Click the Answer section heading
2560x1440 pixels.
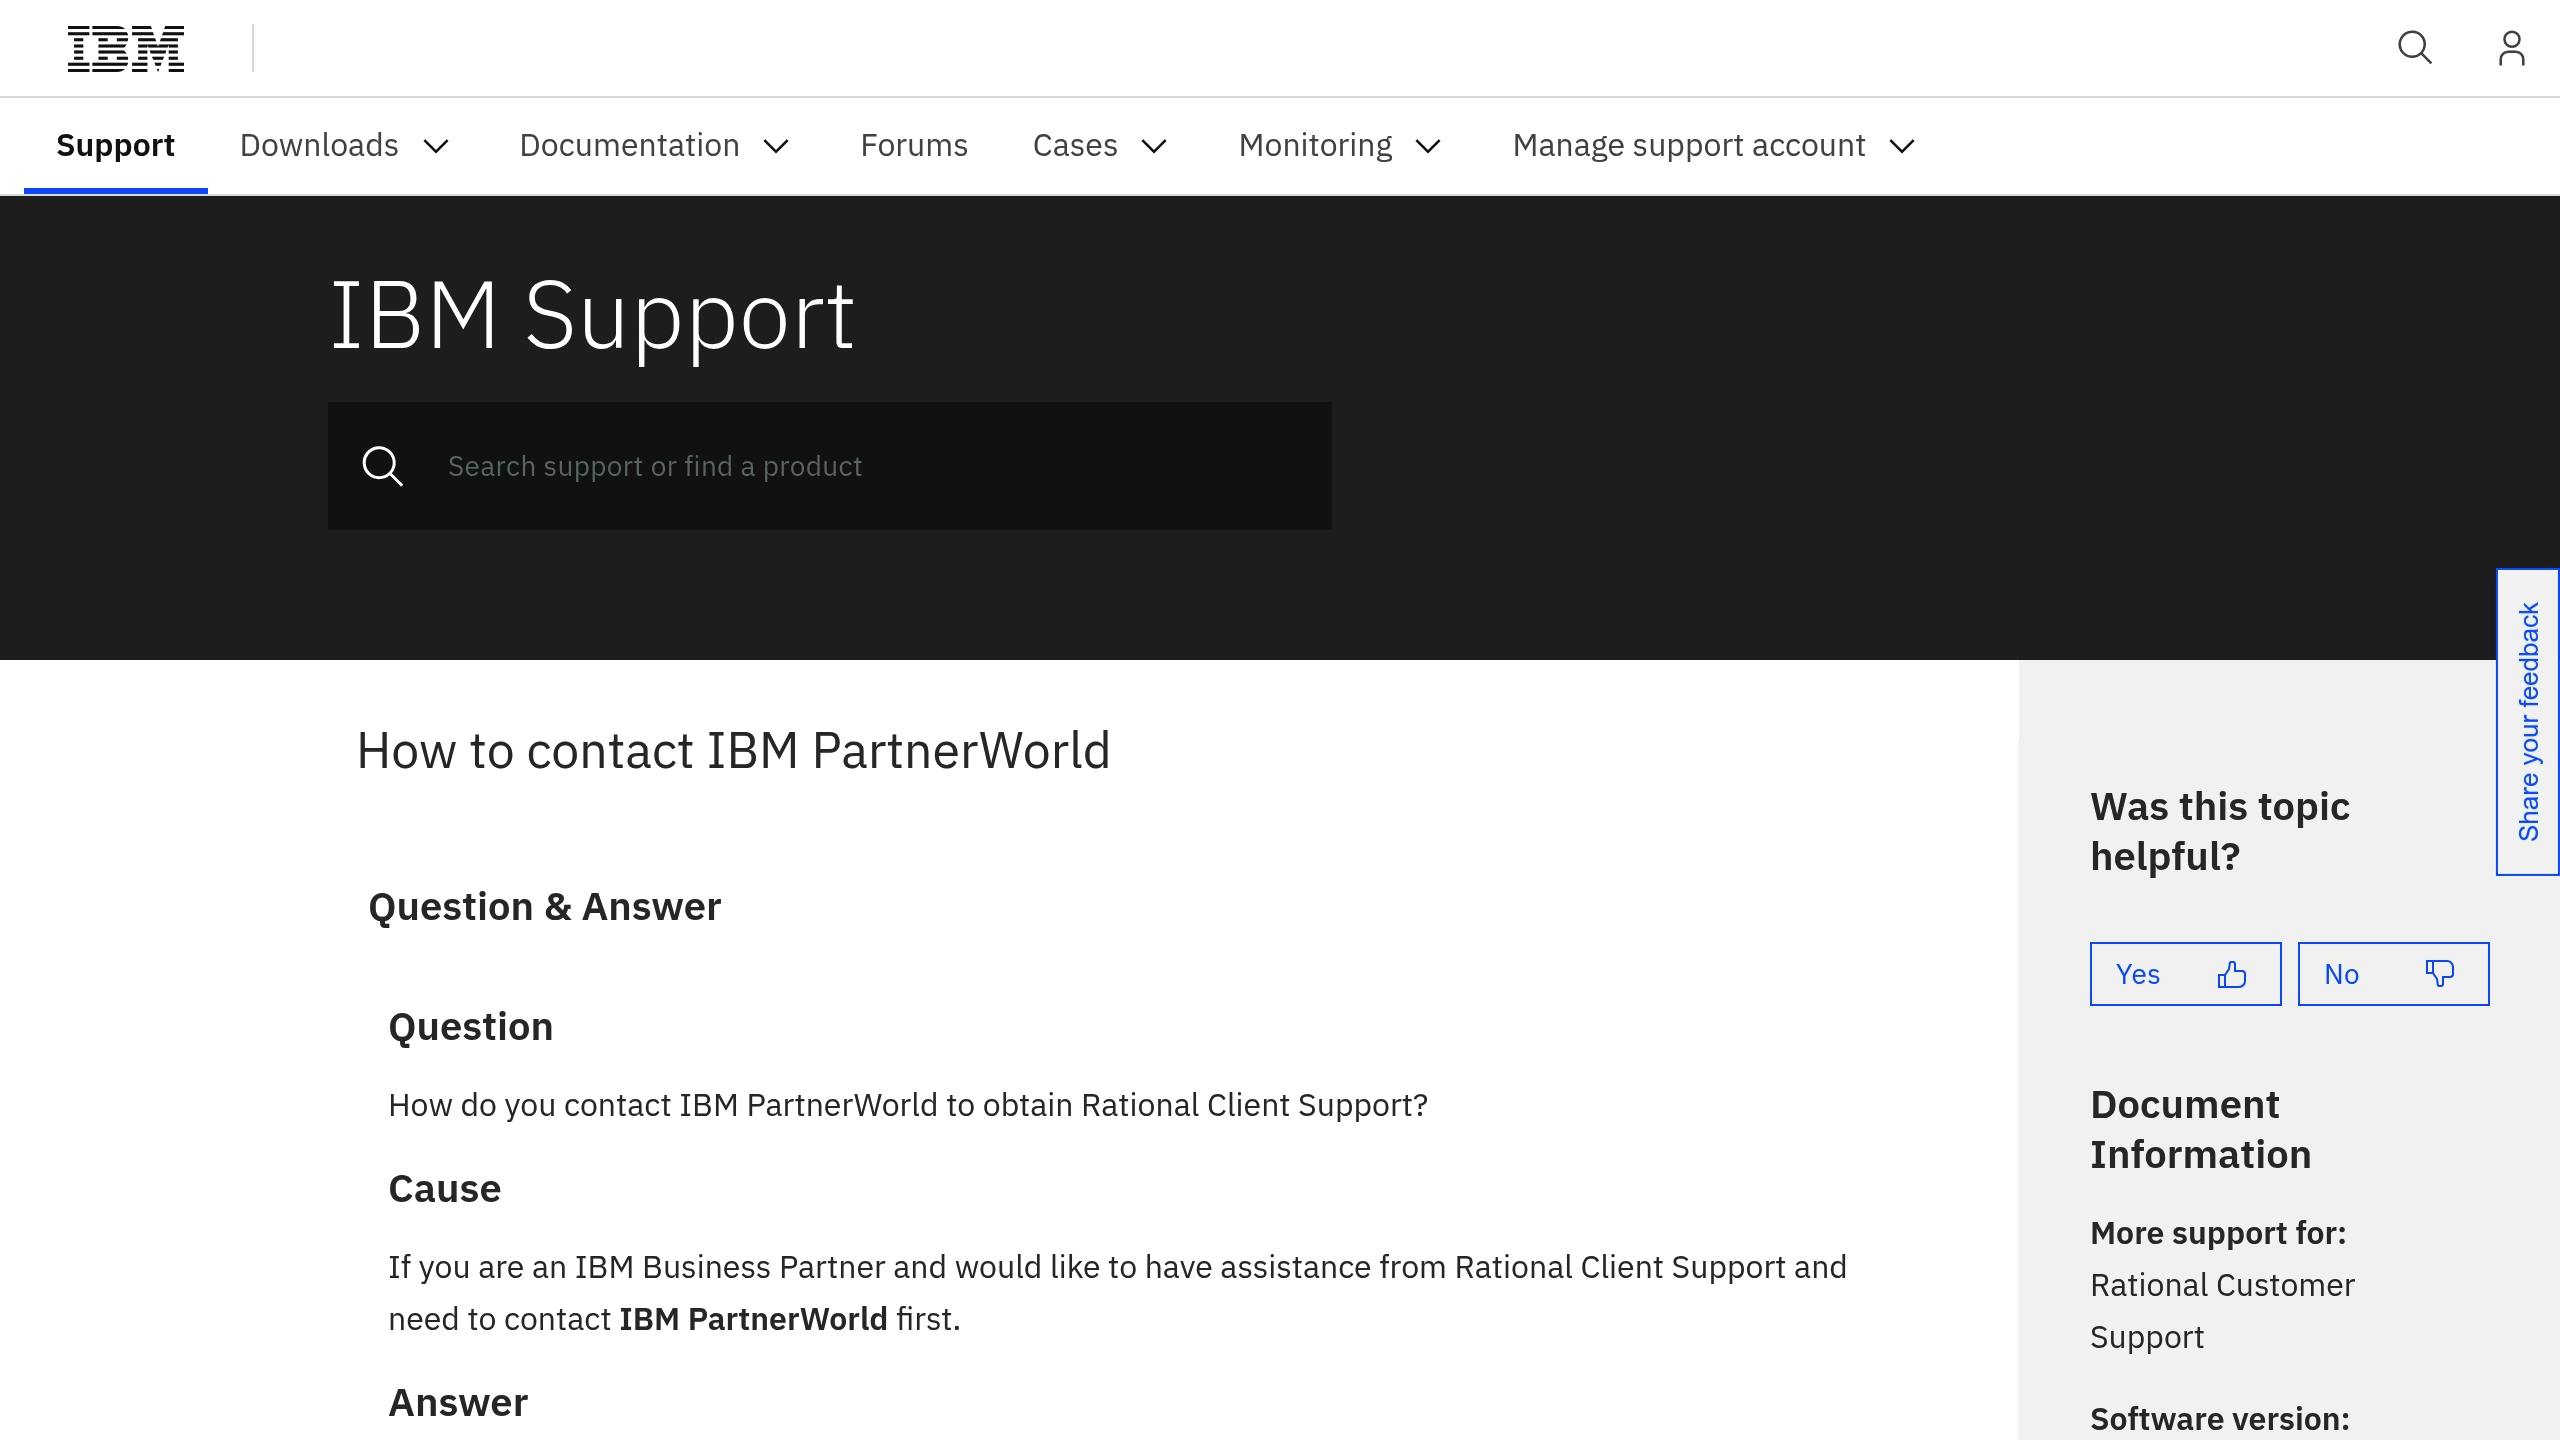(x=458, y=1403)
